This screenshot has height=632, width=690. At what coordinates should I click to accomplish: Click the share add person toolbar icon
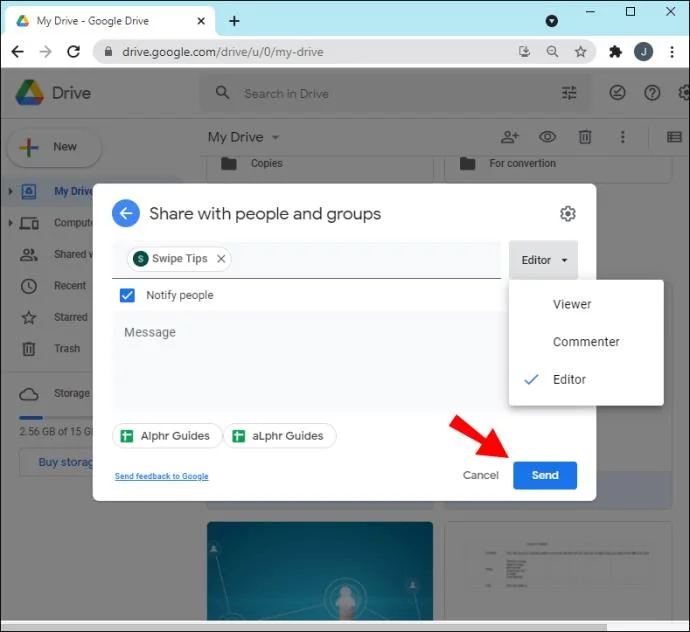[x=510, y=137]
